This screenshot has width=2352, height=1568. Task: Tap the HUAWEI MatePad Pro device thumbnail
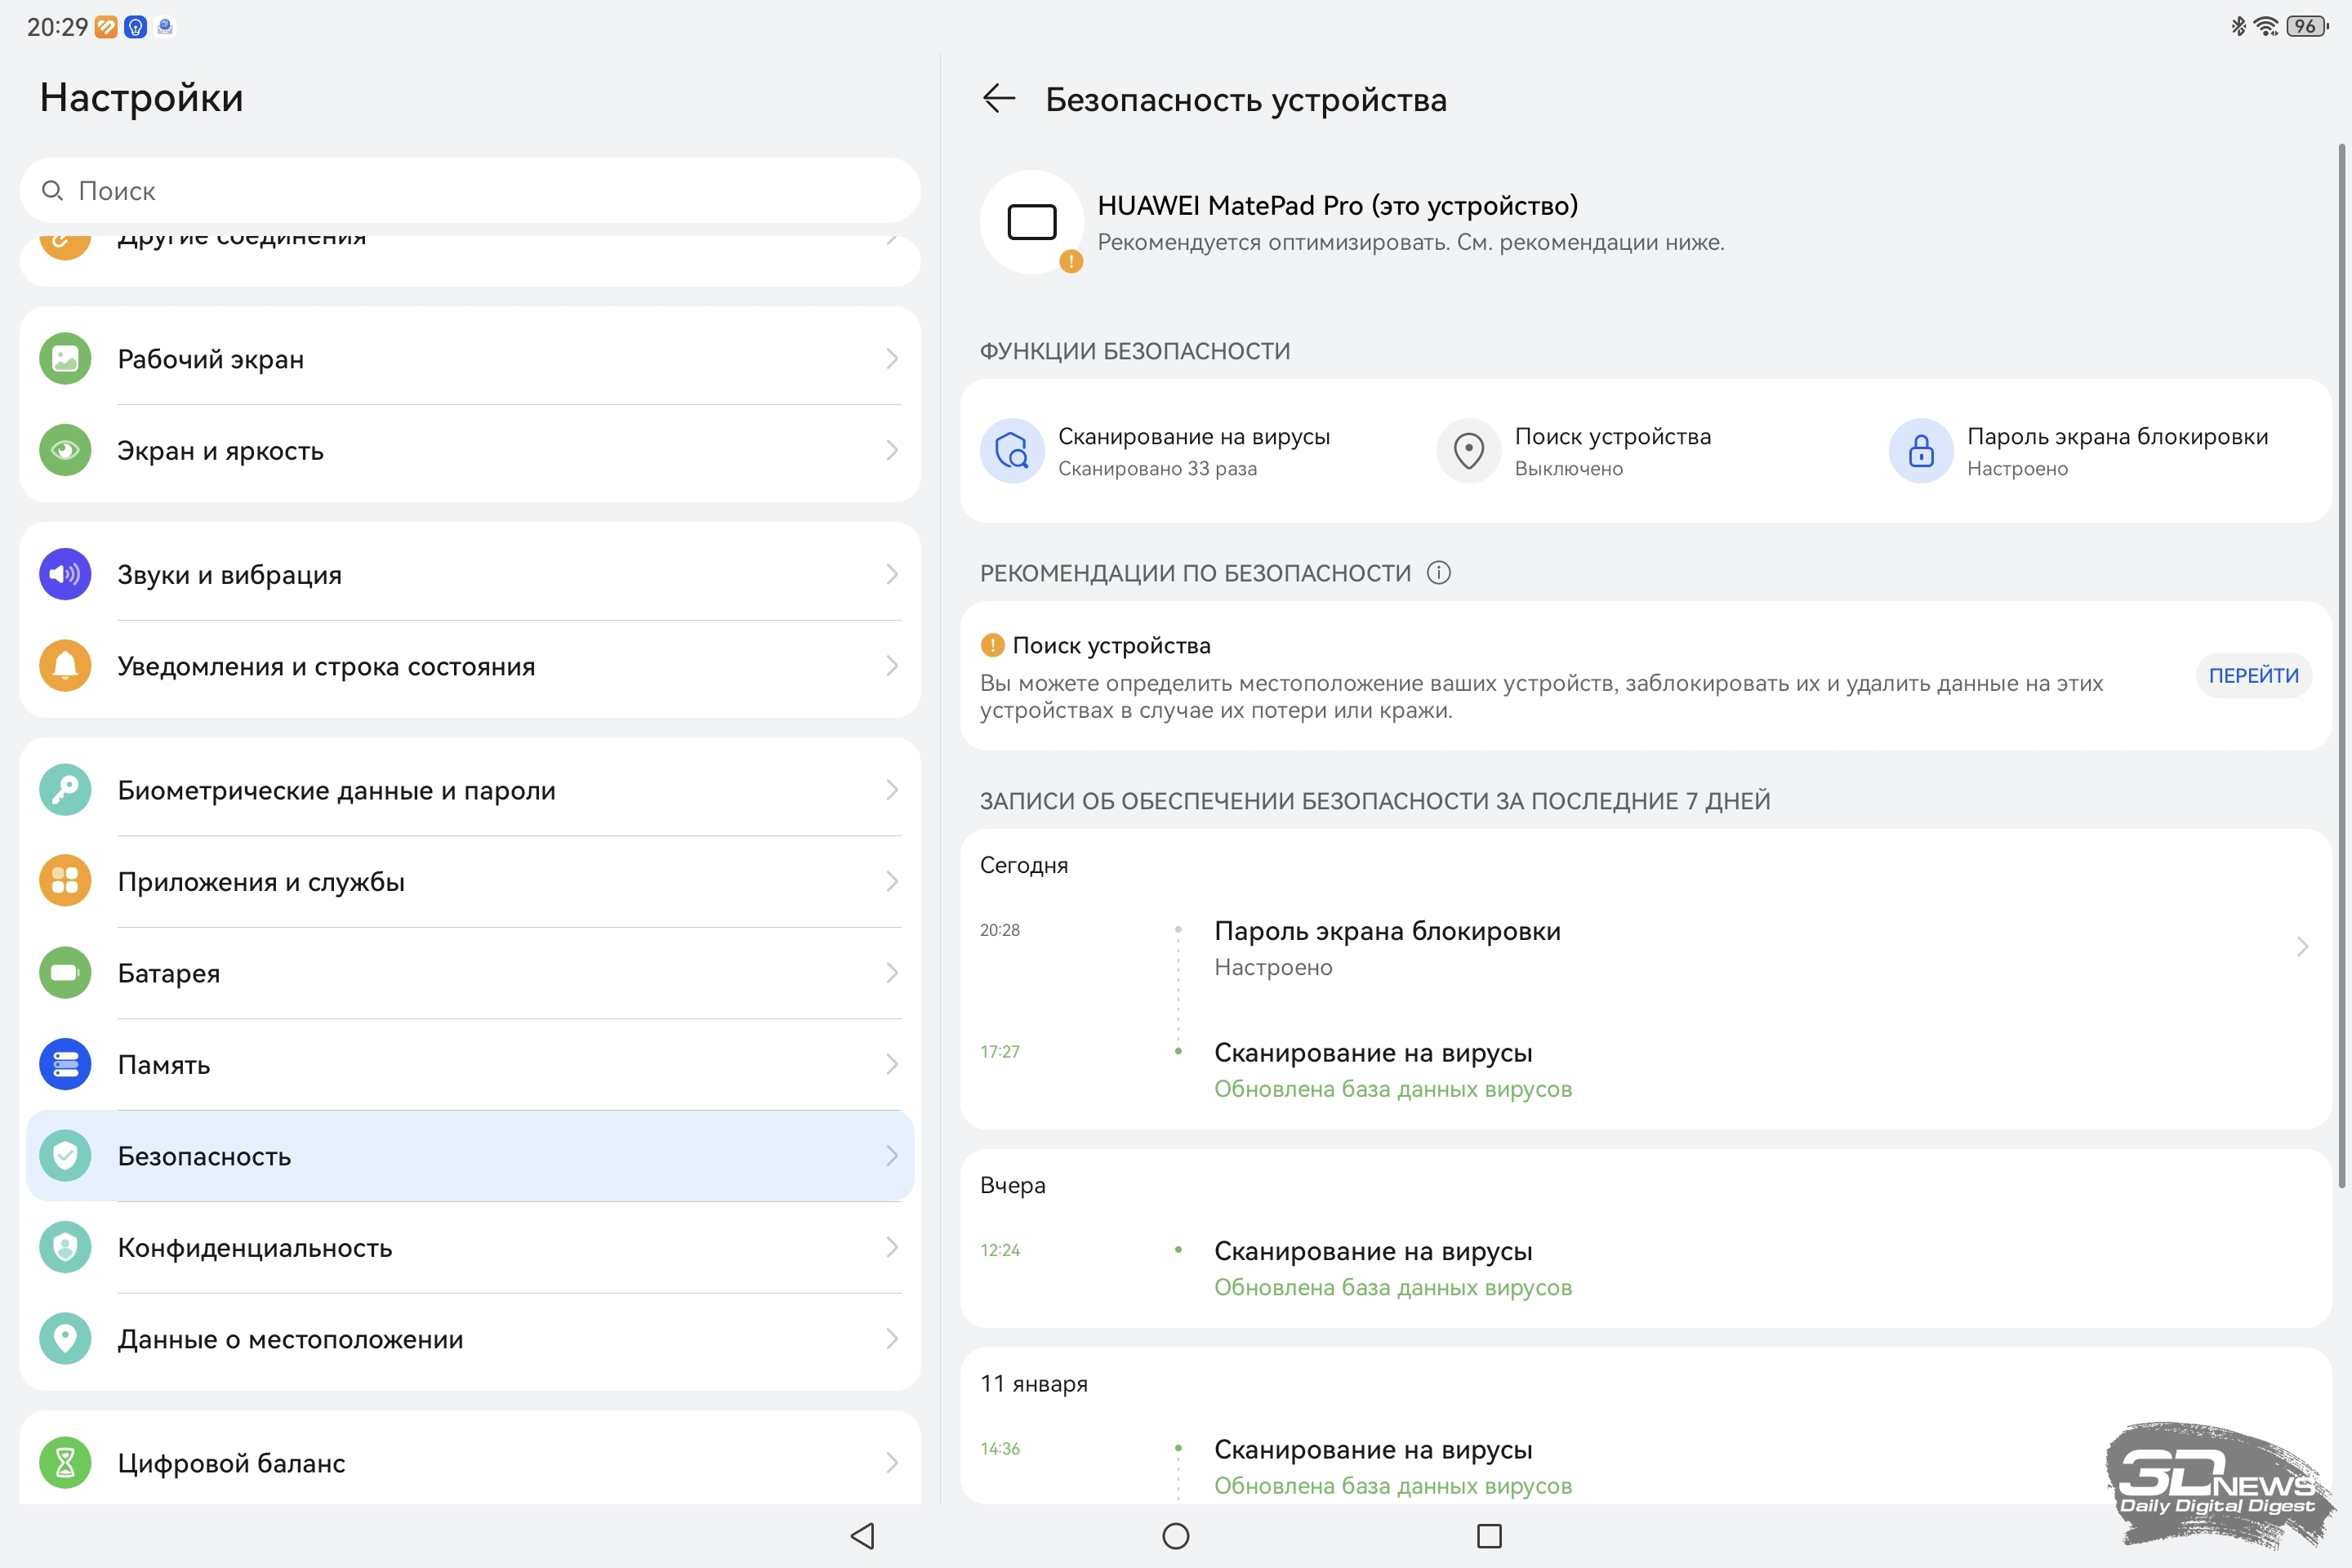pos(1032,222)
